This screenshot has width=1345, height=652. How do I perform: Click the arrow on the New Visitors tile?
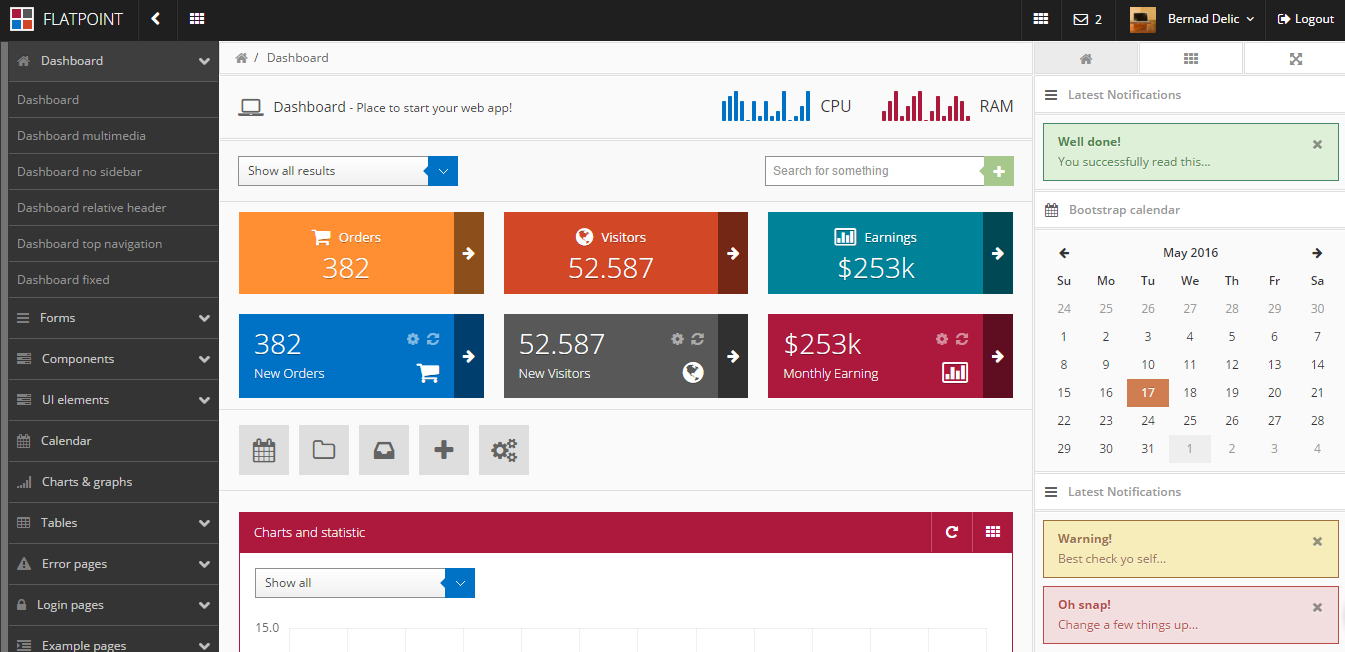(733, 356)
